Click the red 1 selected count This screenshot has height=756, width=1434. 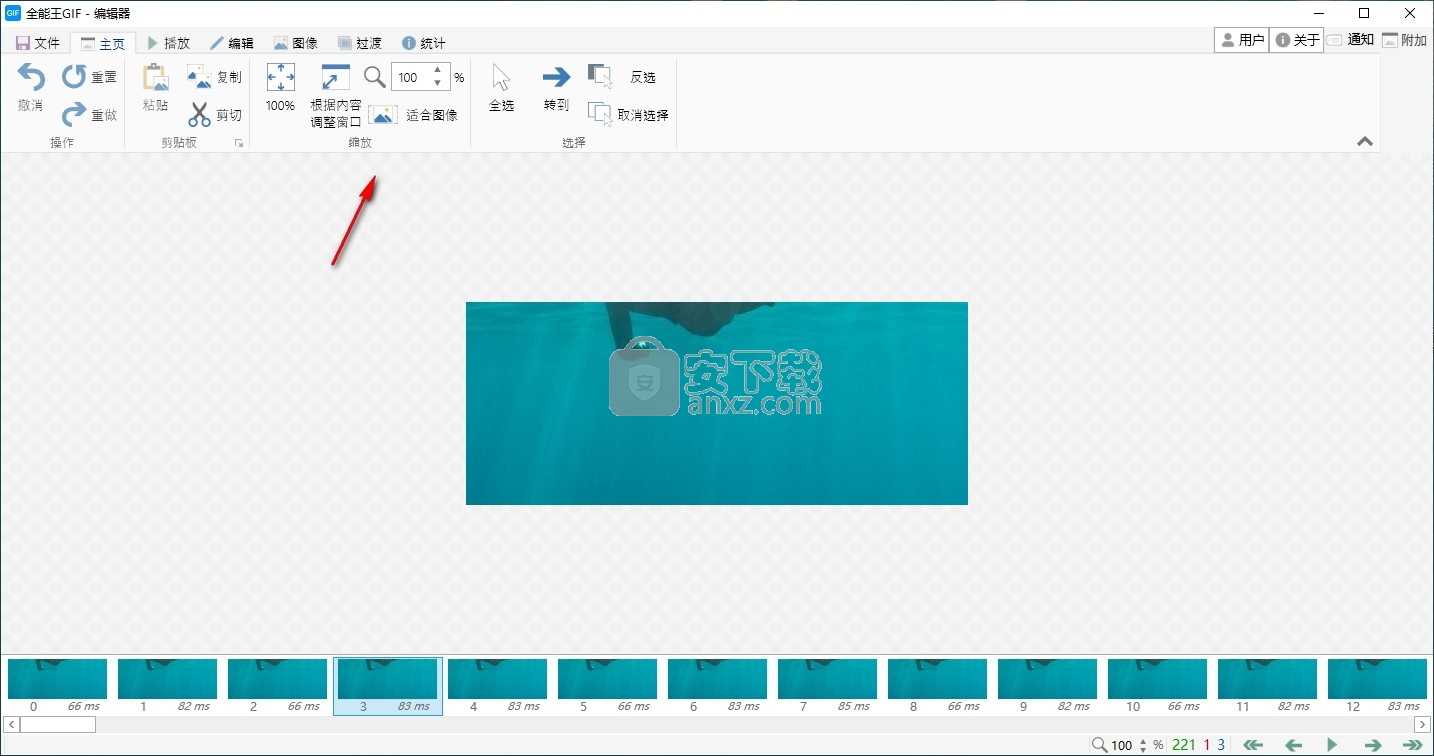[x=1206, y=745]
